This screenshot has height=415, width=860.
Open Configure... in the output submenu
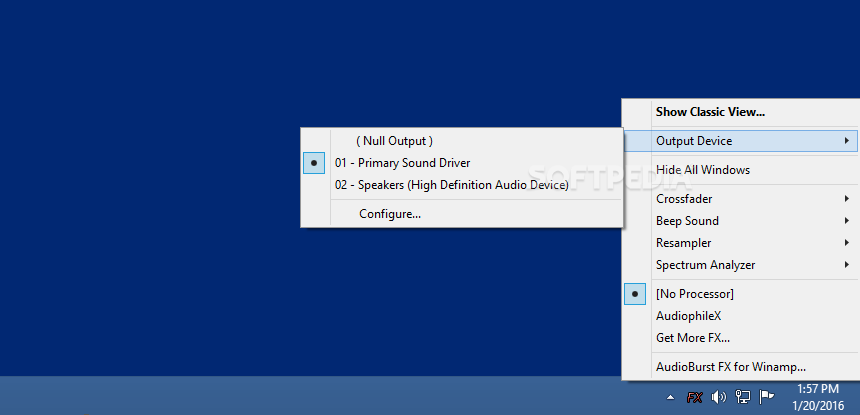click(462, 214)
